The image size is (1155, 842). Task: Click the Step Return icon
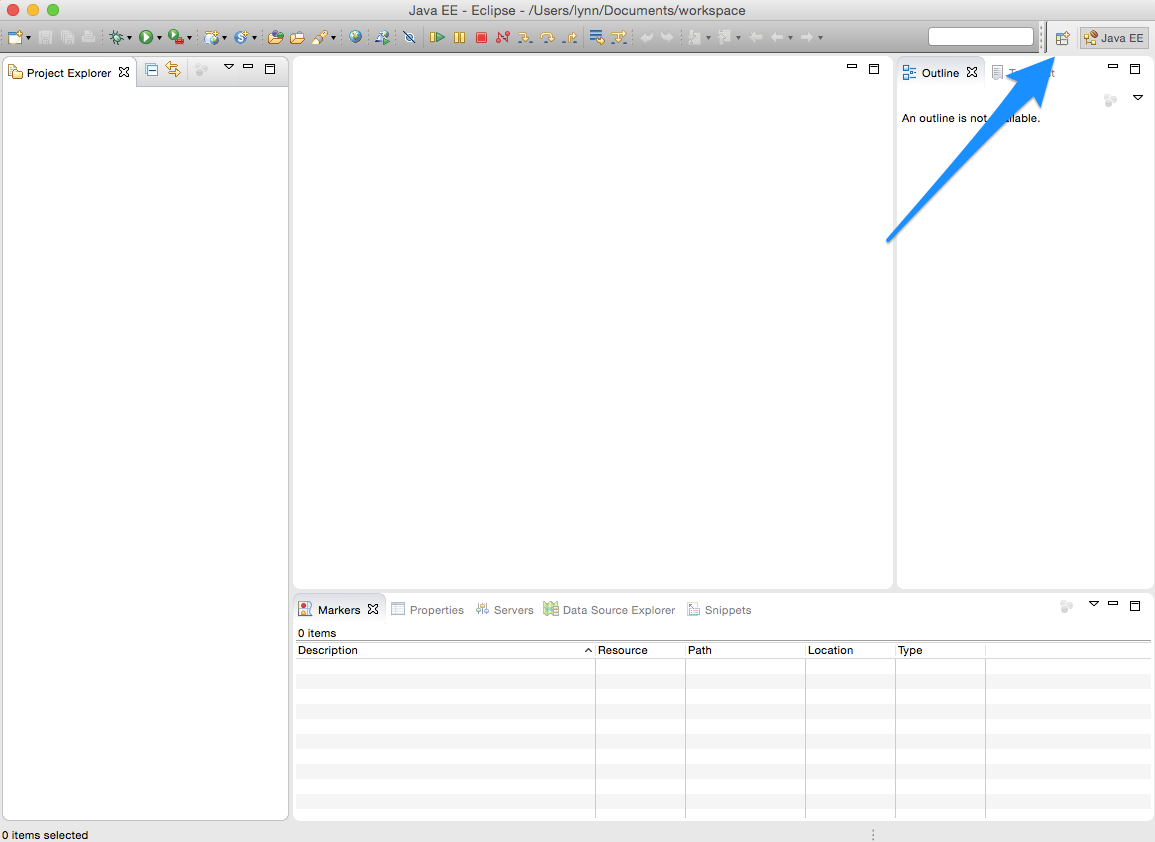point(569,37)
